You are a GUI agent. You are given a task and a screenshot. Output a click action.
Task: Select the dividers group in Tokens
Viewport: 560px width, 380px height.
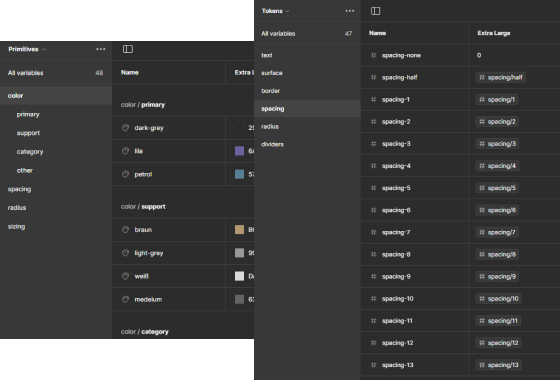[272, 144]
